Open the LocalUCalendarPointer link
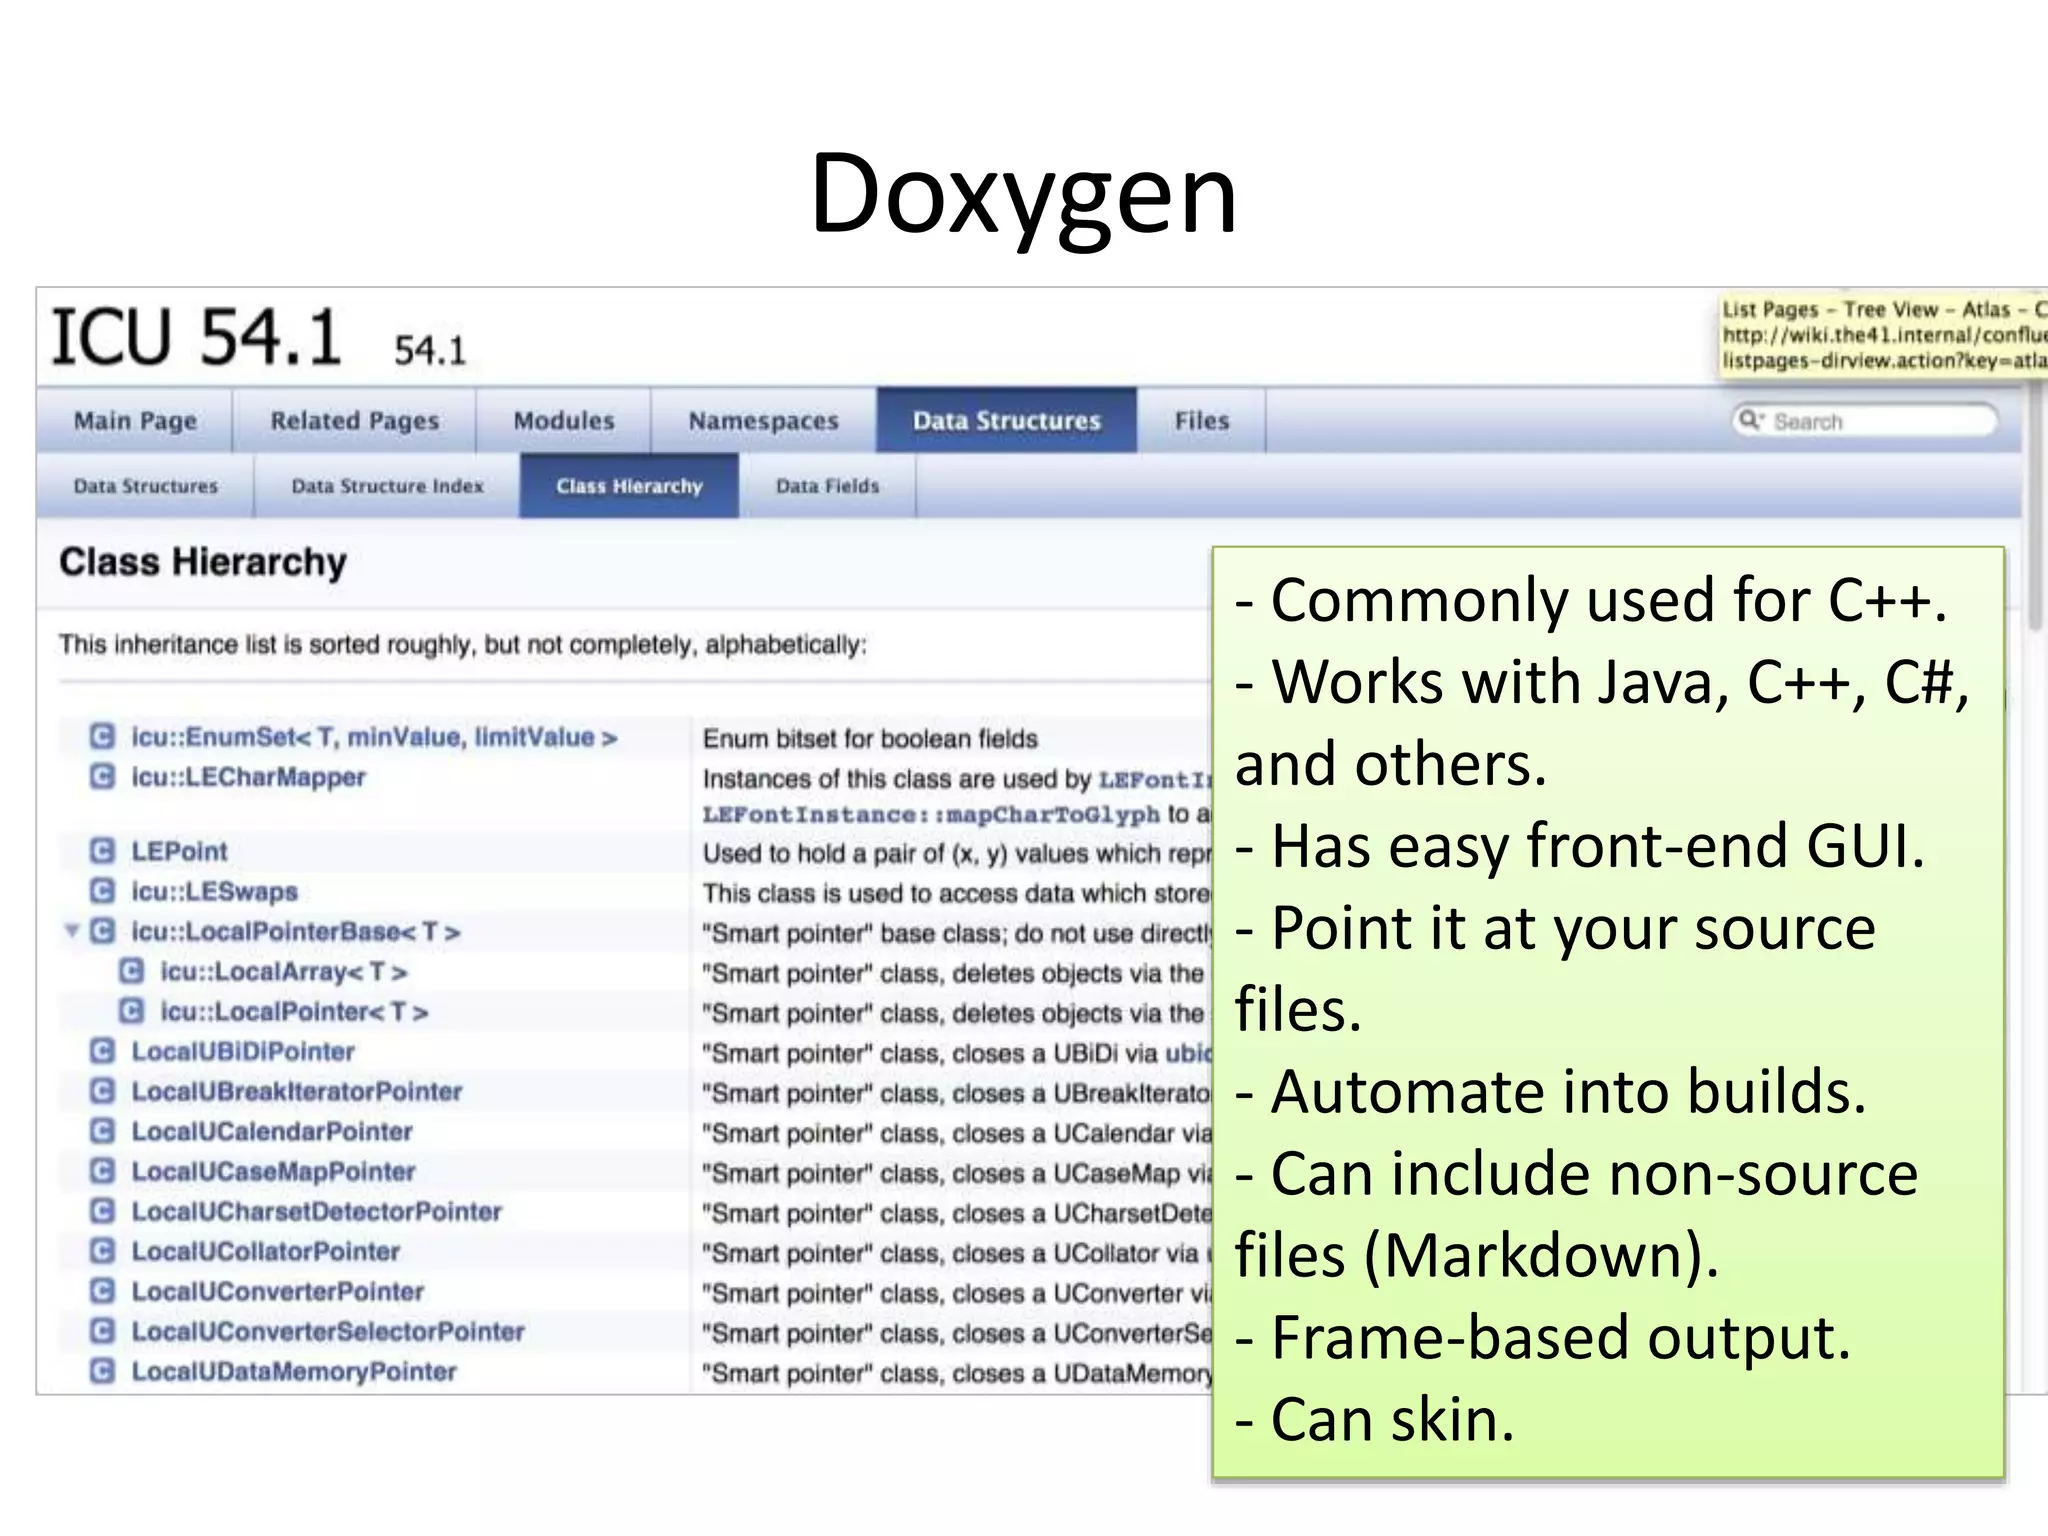This screenshot has height=1536, width=2048. point(272,1131)
